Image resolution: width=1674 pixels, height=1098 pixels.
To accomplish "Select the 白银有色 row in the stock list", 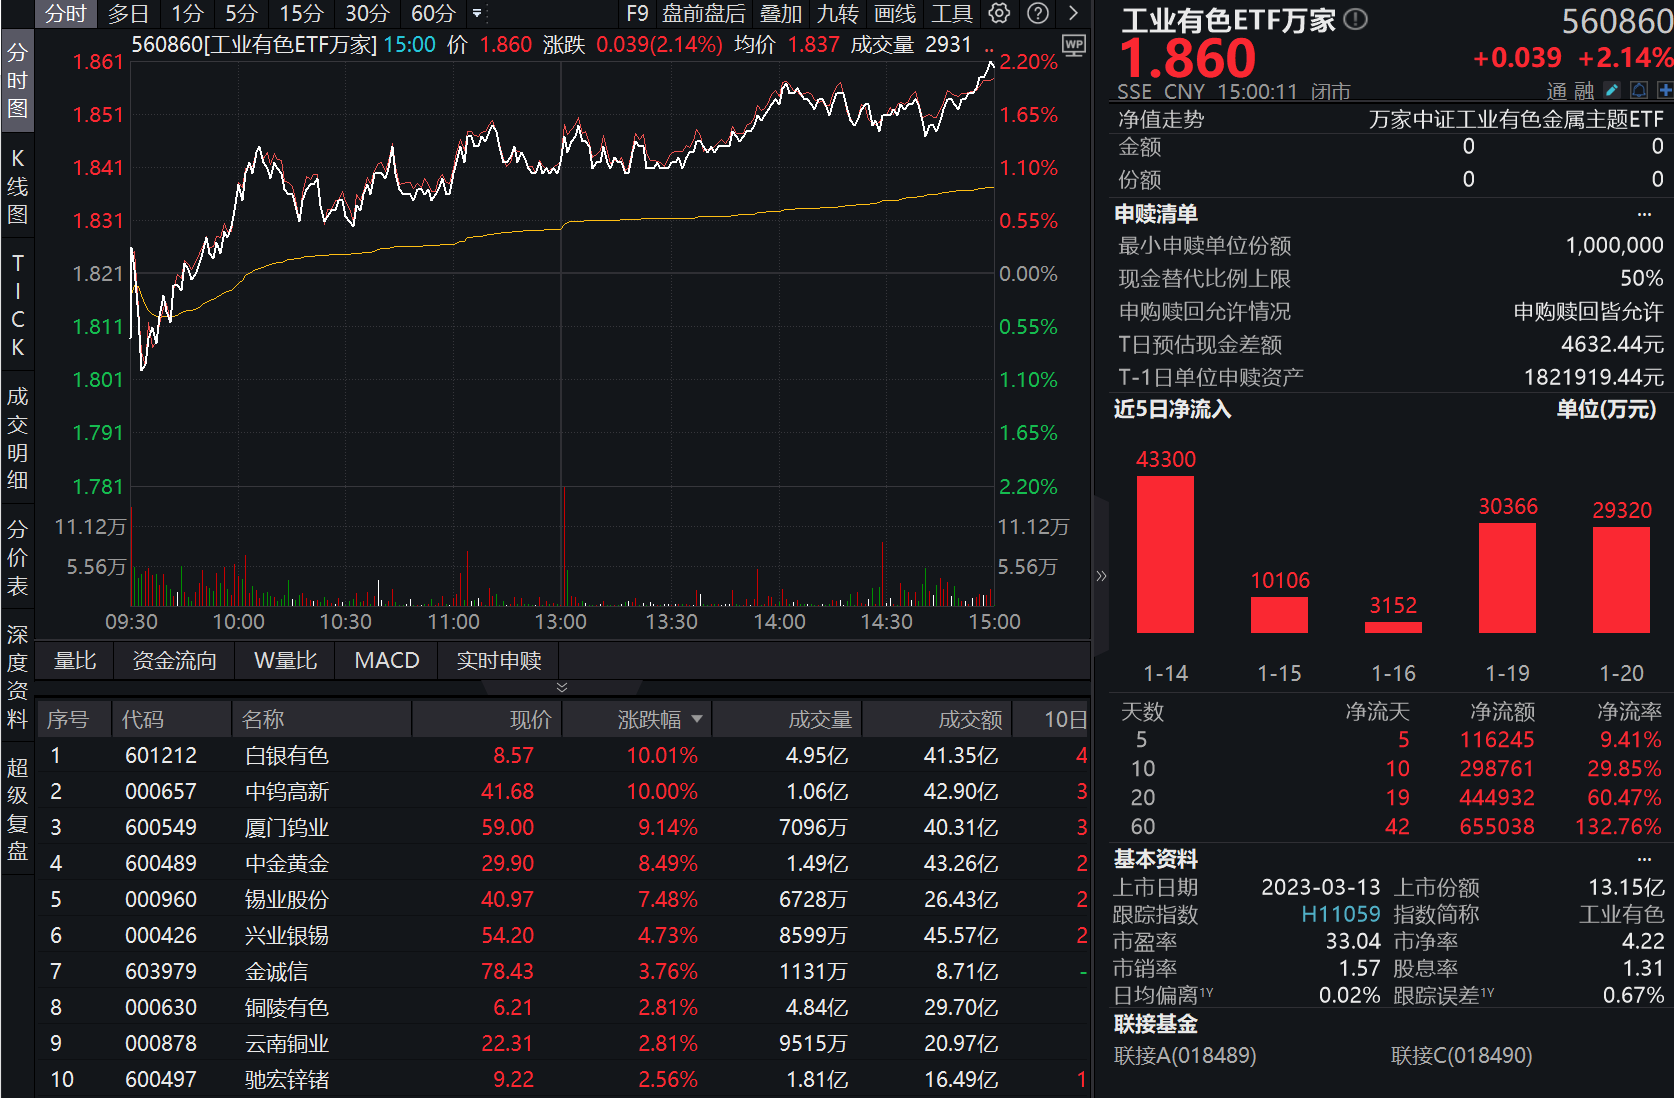I will point(286,756).
